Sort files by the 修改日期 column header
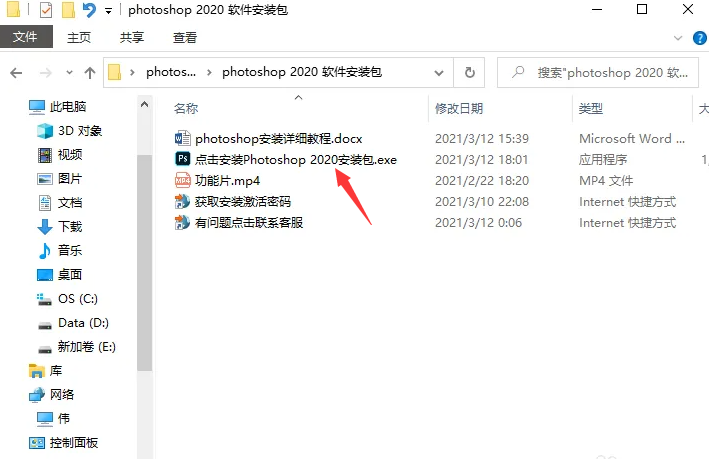709x459 pixels. 459,109
